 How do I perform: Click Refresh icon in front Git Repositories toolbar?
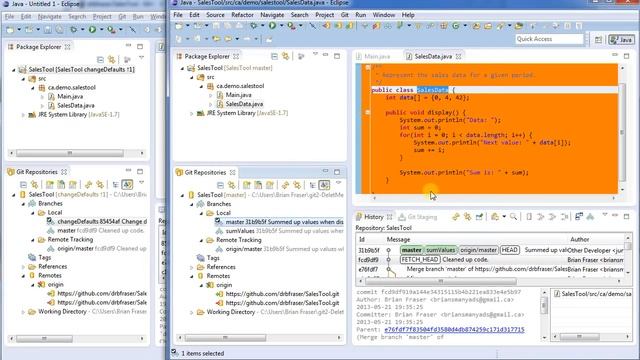pyautogui.click(x=285, y=185)
